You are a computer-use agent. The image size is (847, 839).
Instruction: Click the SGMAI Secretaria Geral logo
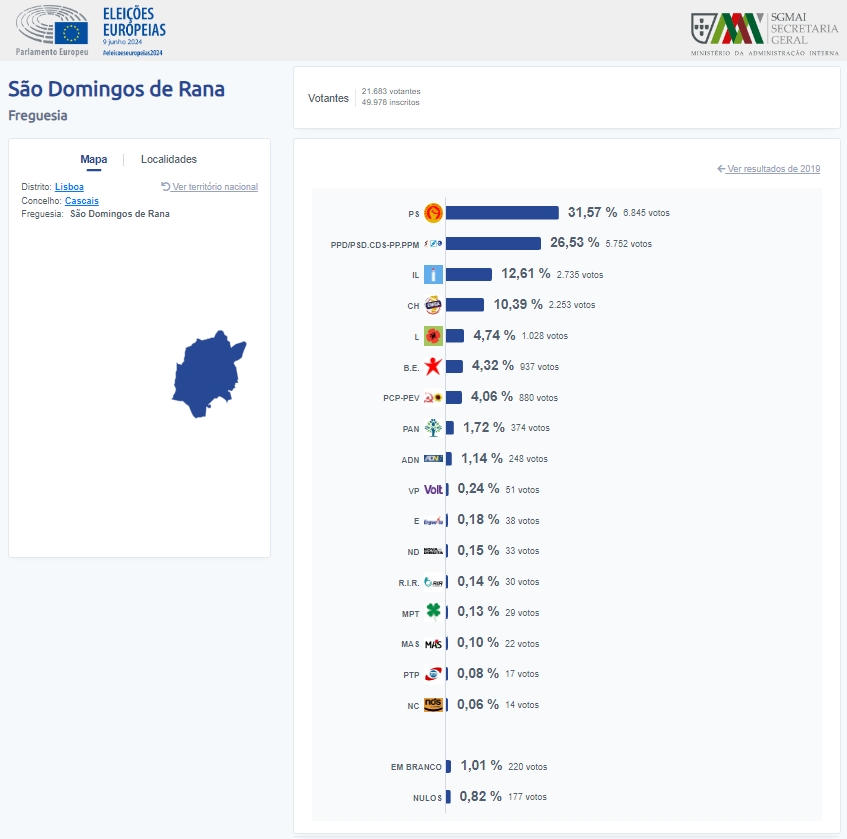click(764, 34)
